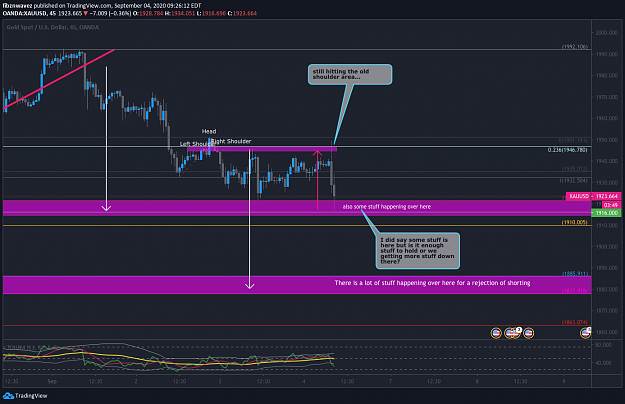Screen dimensions: 625x404
Task: Click the US flag event icon beside price axis
Action: click(585, 333)
